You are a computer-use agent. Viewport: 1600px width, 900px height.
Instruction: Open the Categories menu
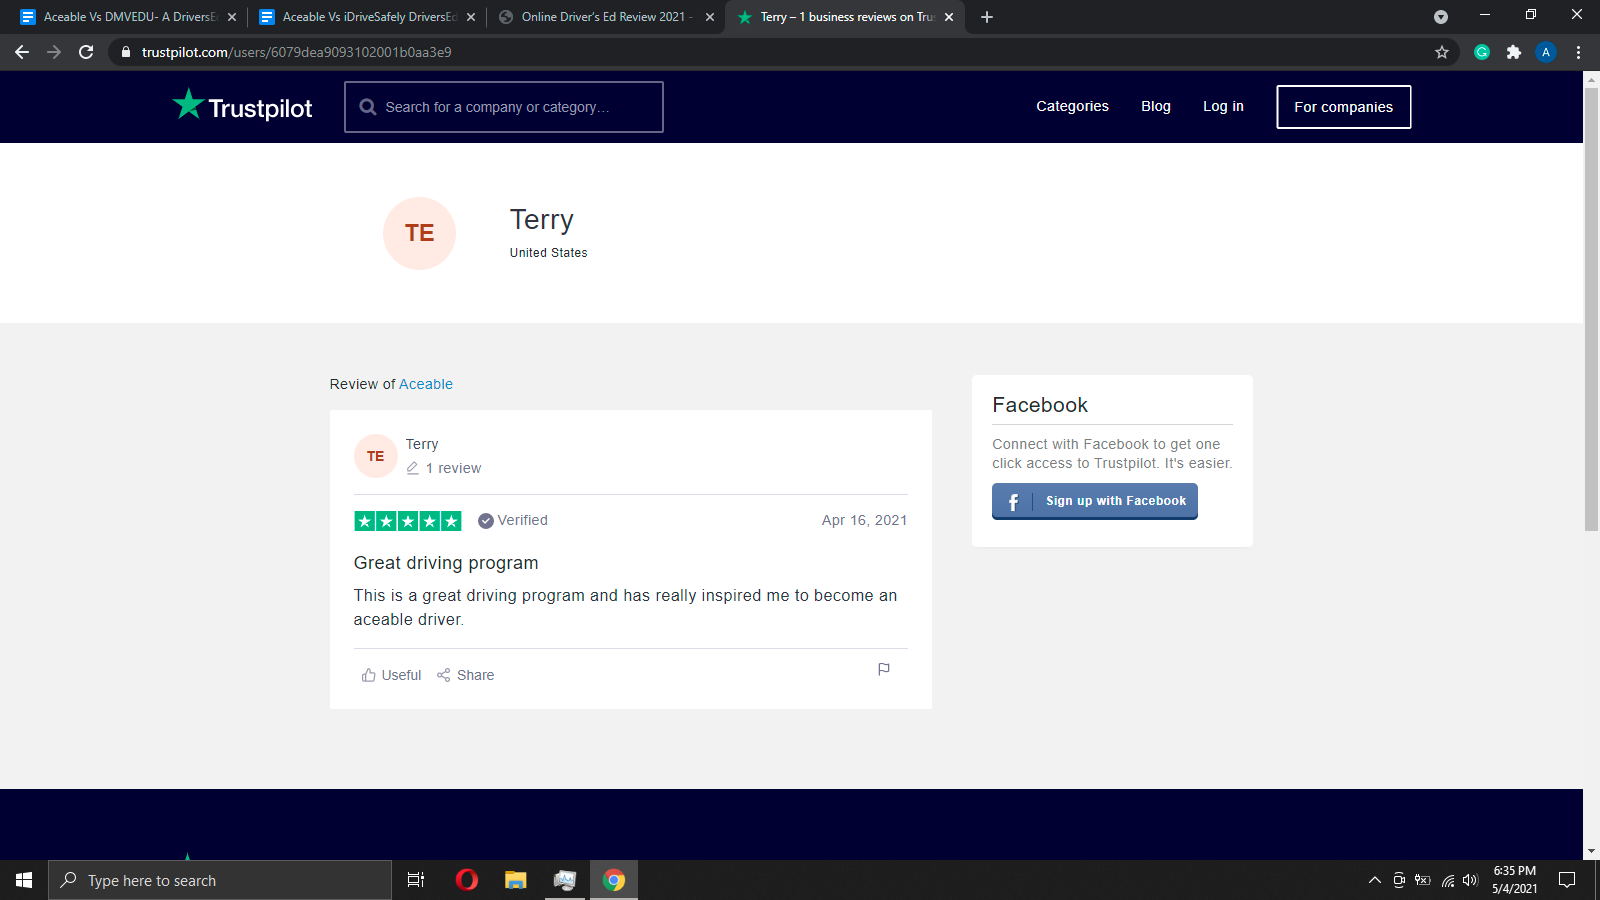point(1072,106)
